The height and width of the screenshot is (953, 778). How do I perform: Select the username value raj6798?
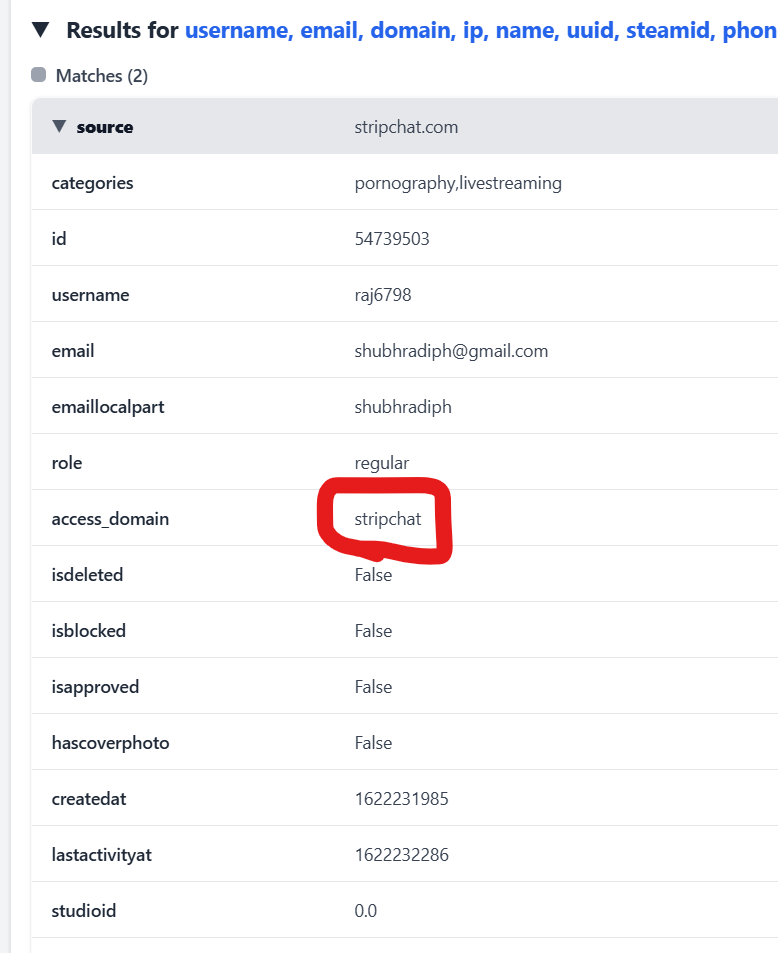point(383,295)
